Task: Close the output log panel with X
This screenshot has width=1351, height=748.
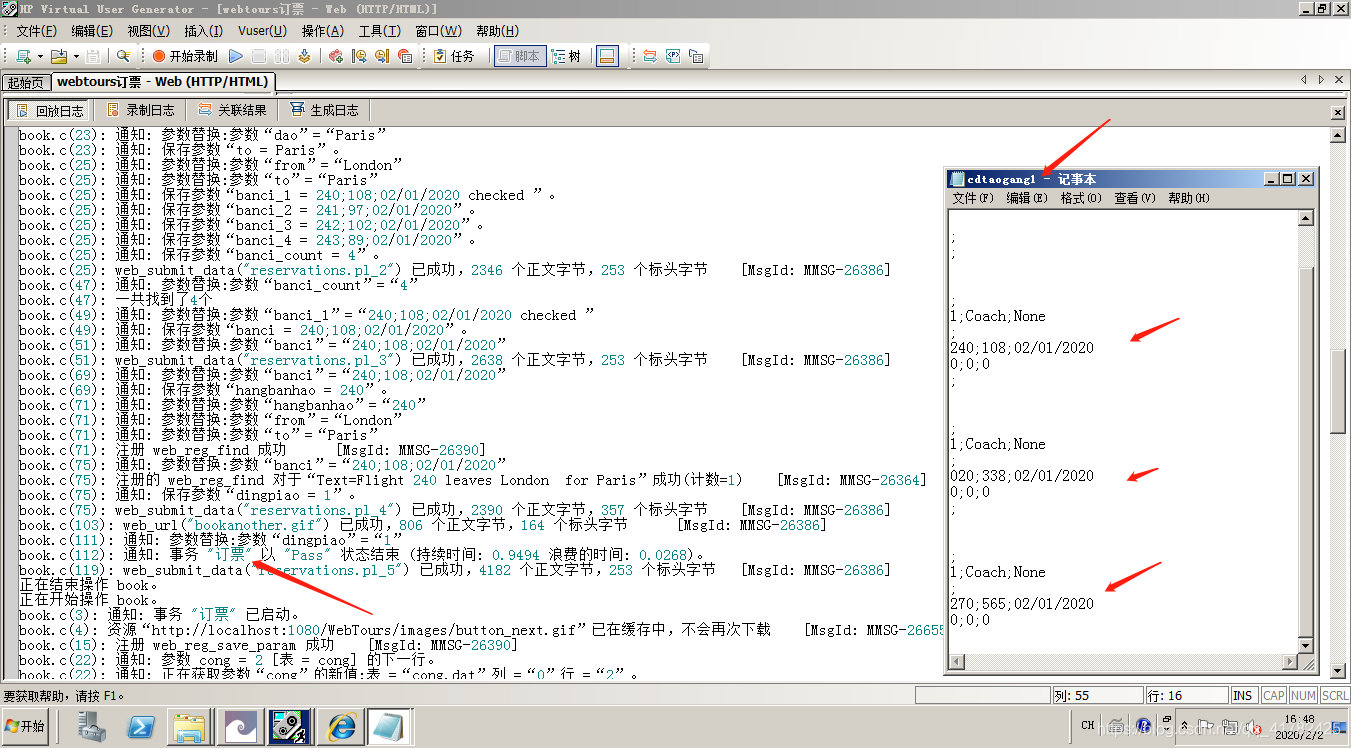Action: pos(1338,113)
